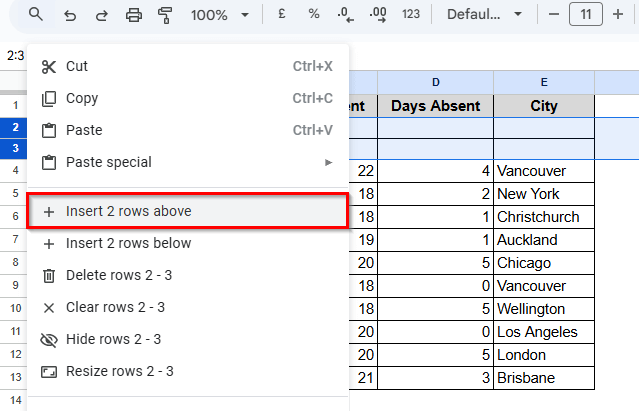Expand the Default font dropdown
639x411 pixels.
(484, 15)
